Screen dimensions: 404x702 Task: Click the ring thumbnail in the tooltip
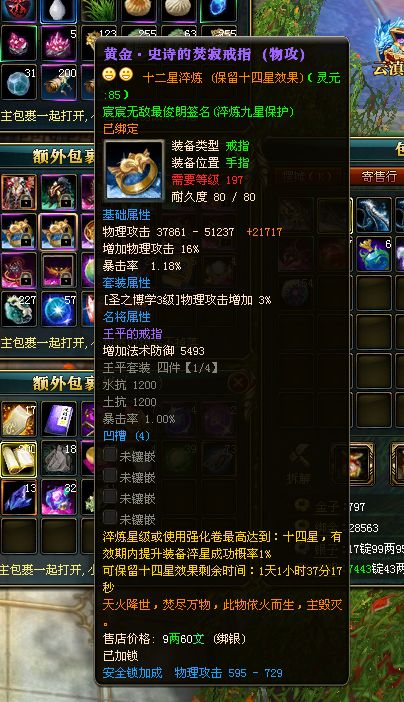coord(134,170)
